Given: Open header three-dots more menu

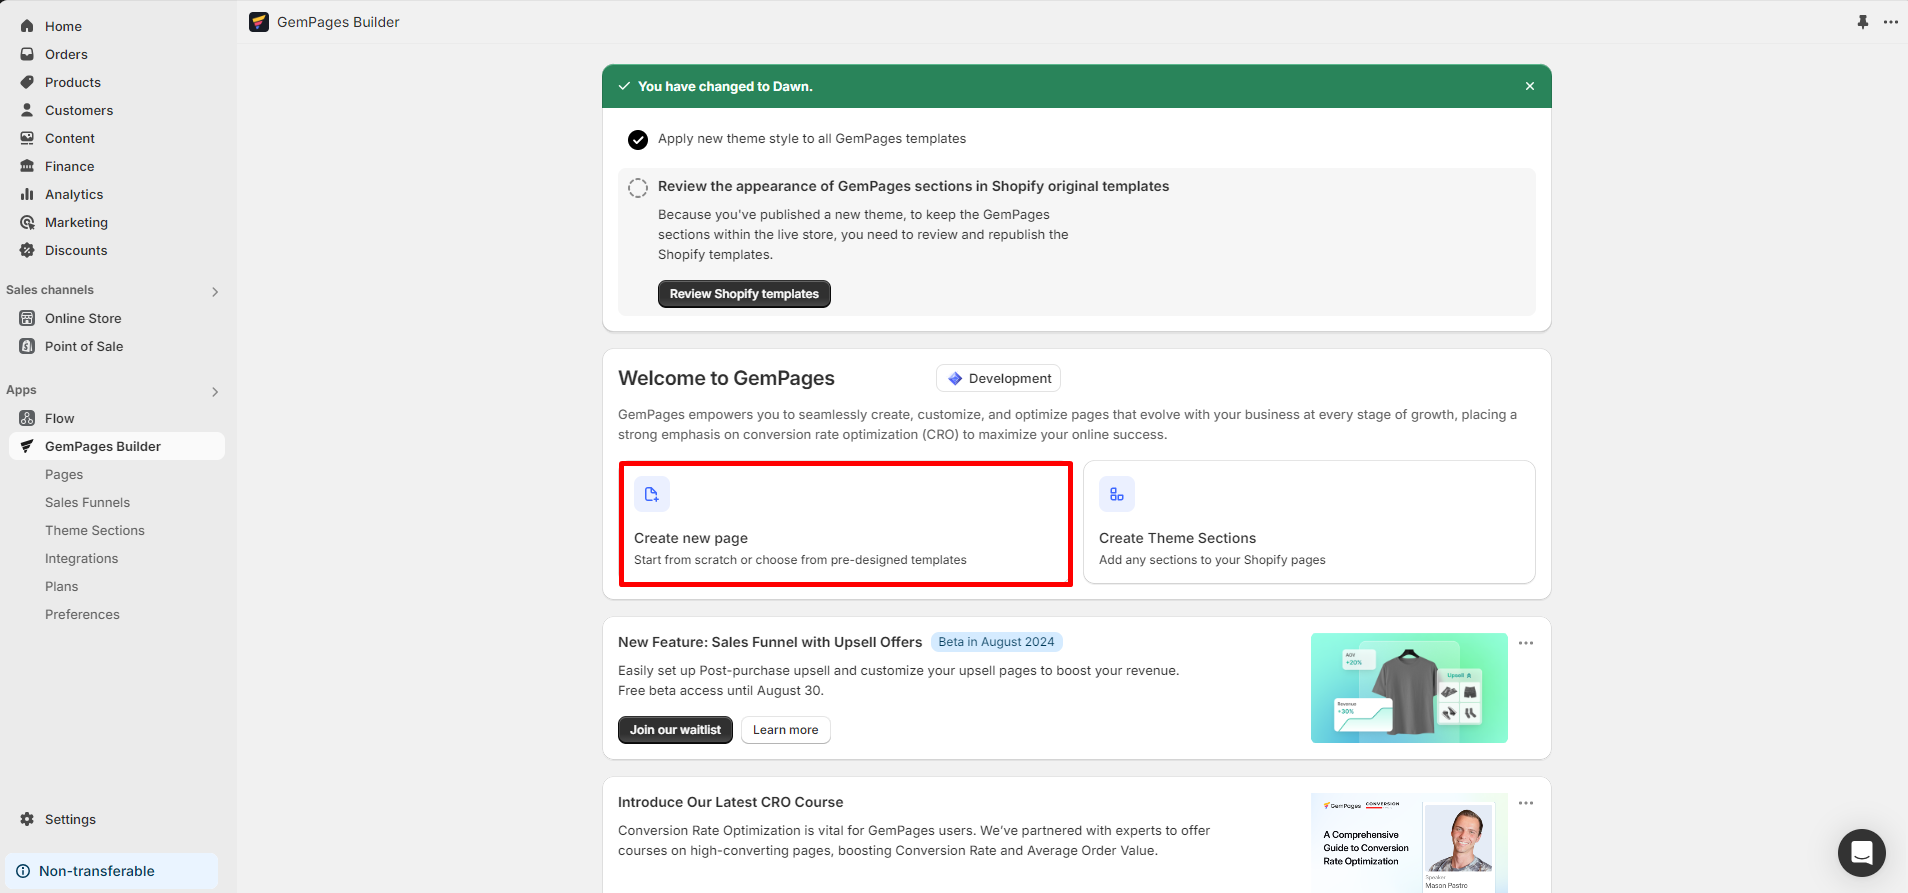Looking at the screenshot, I should point(1890,22).
